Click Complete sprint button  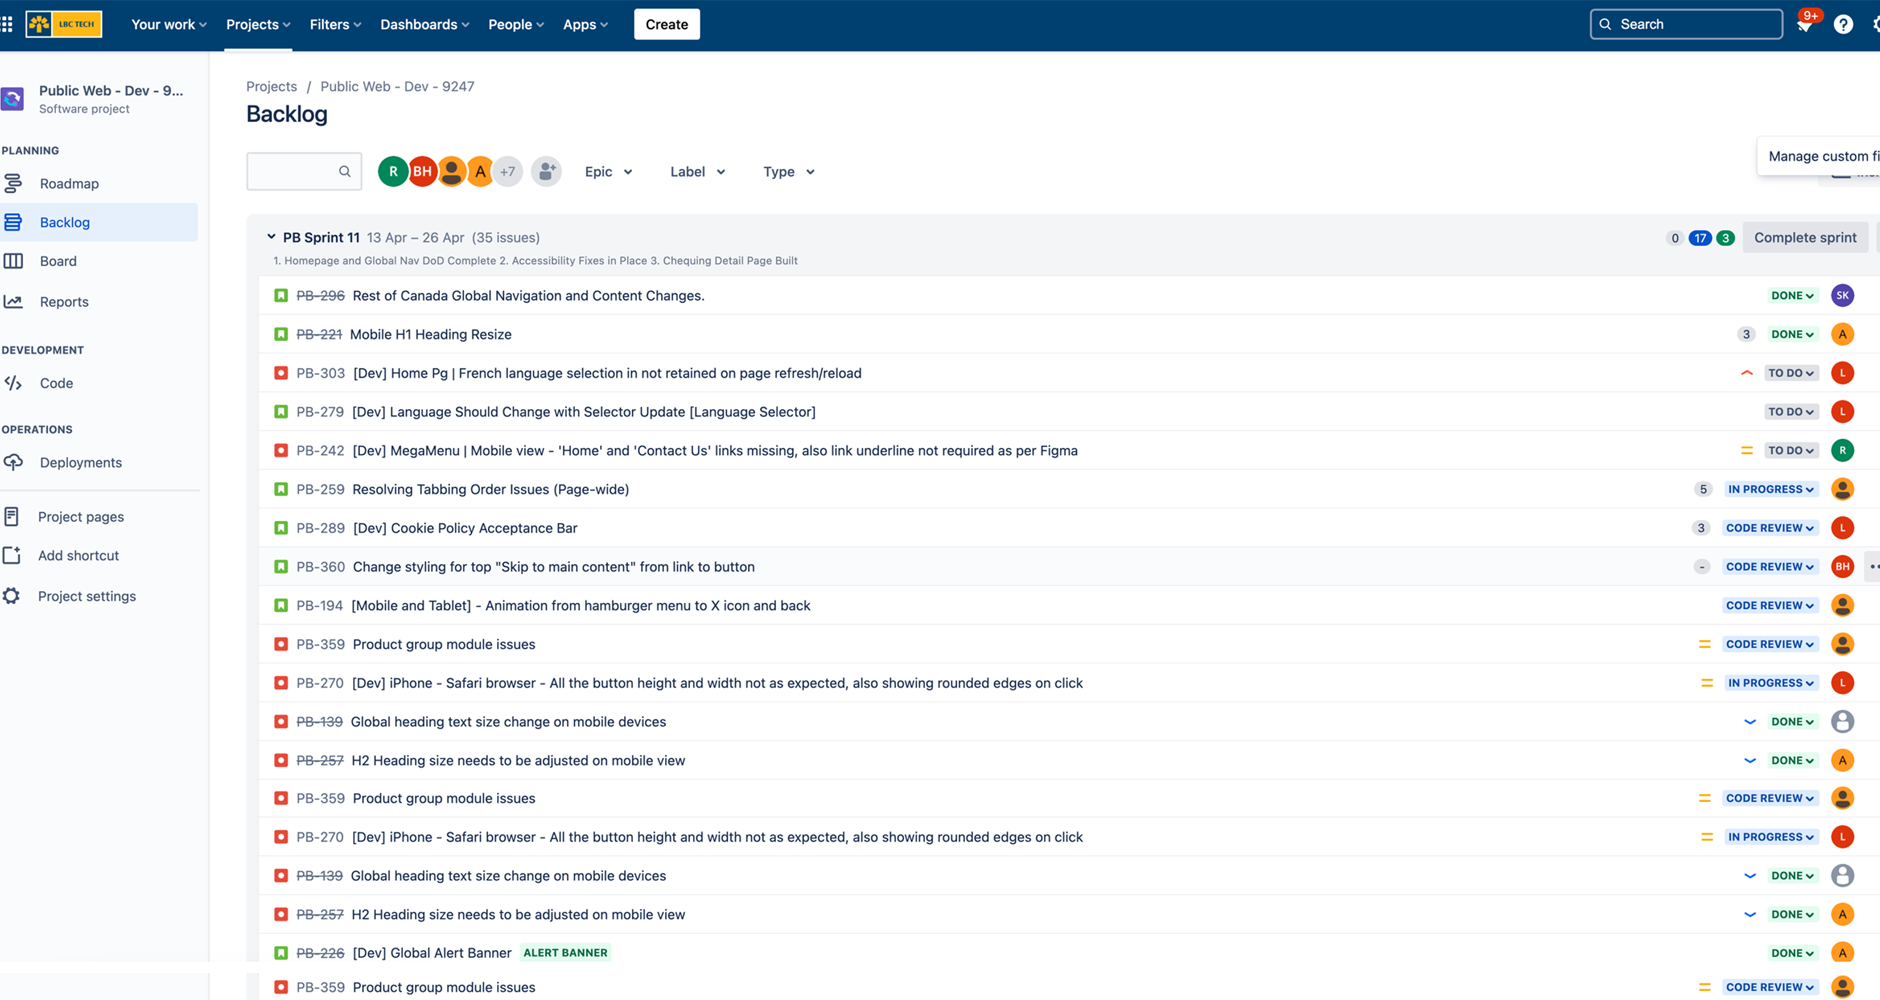pos(1804,238)
